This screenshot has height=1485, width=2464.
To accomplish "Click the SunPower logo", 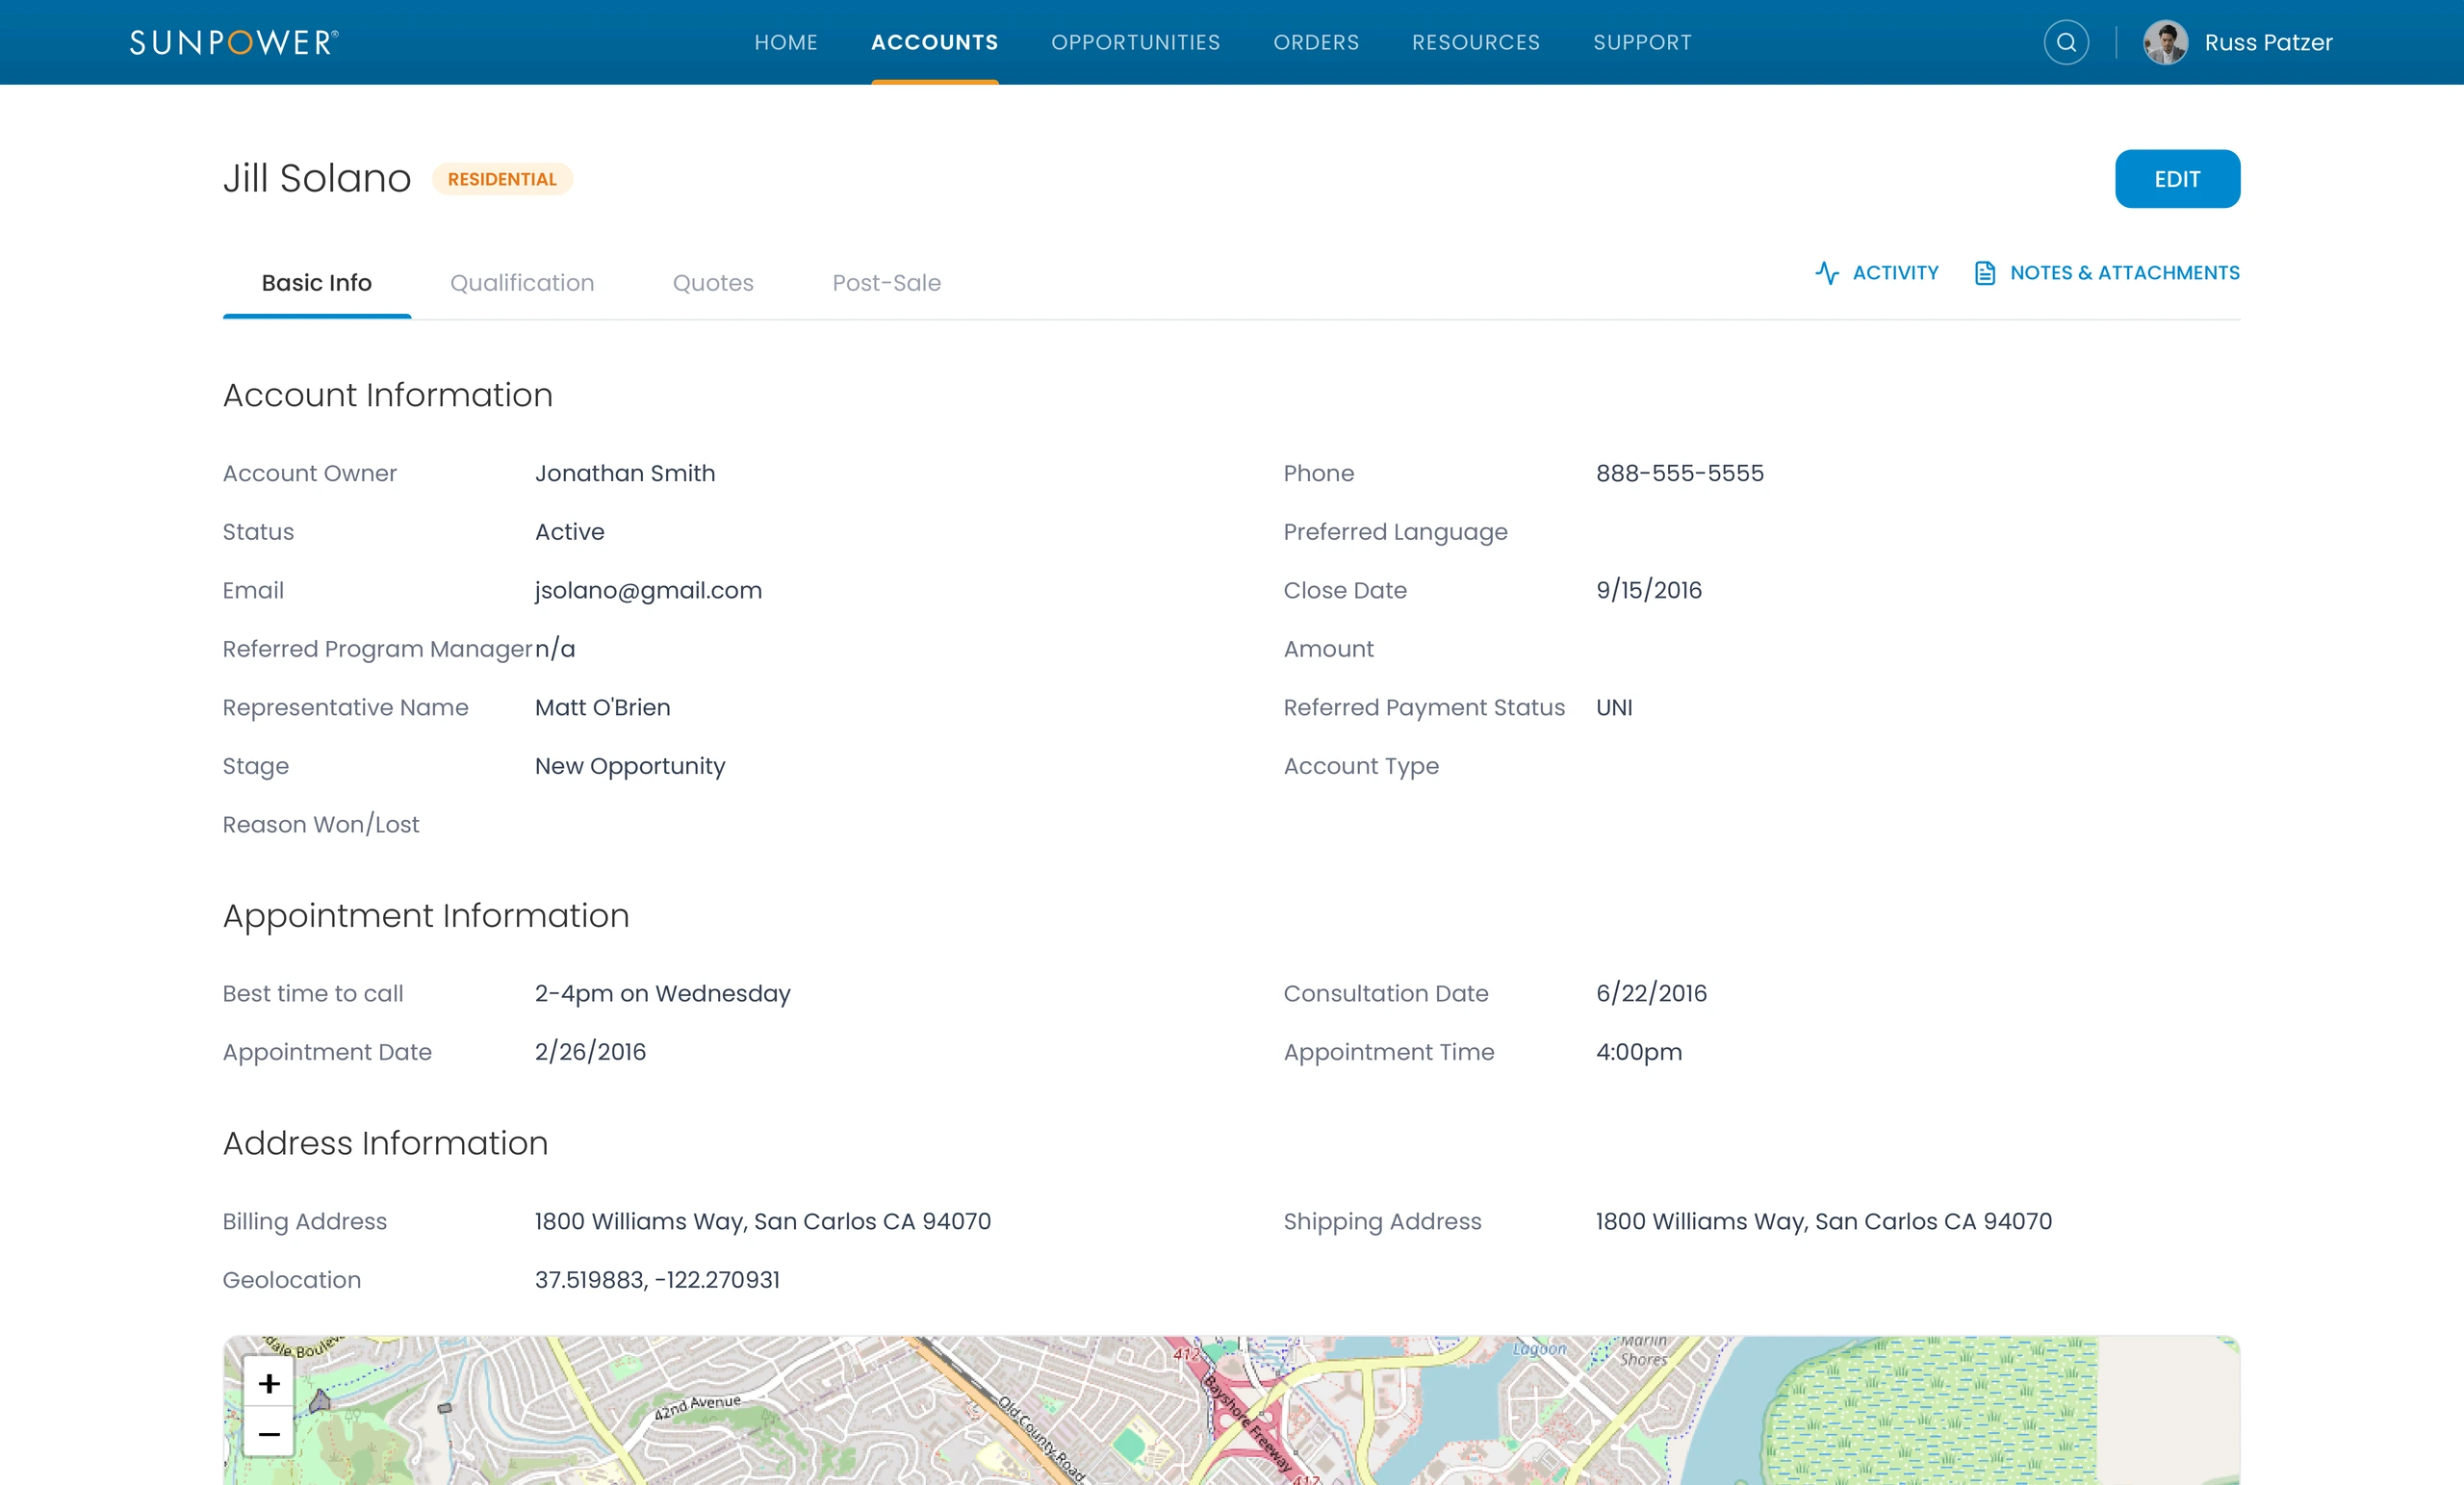I will pyautogui.click(x=234, y=42).
